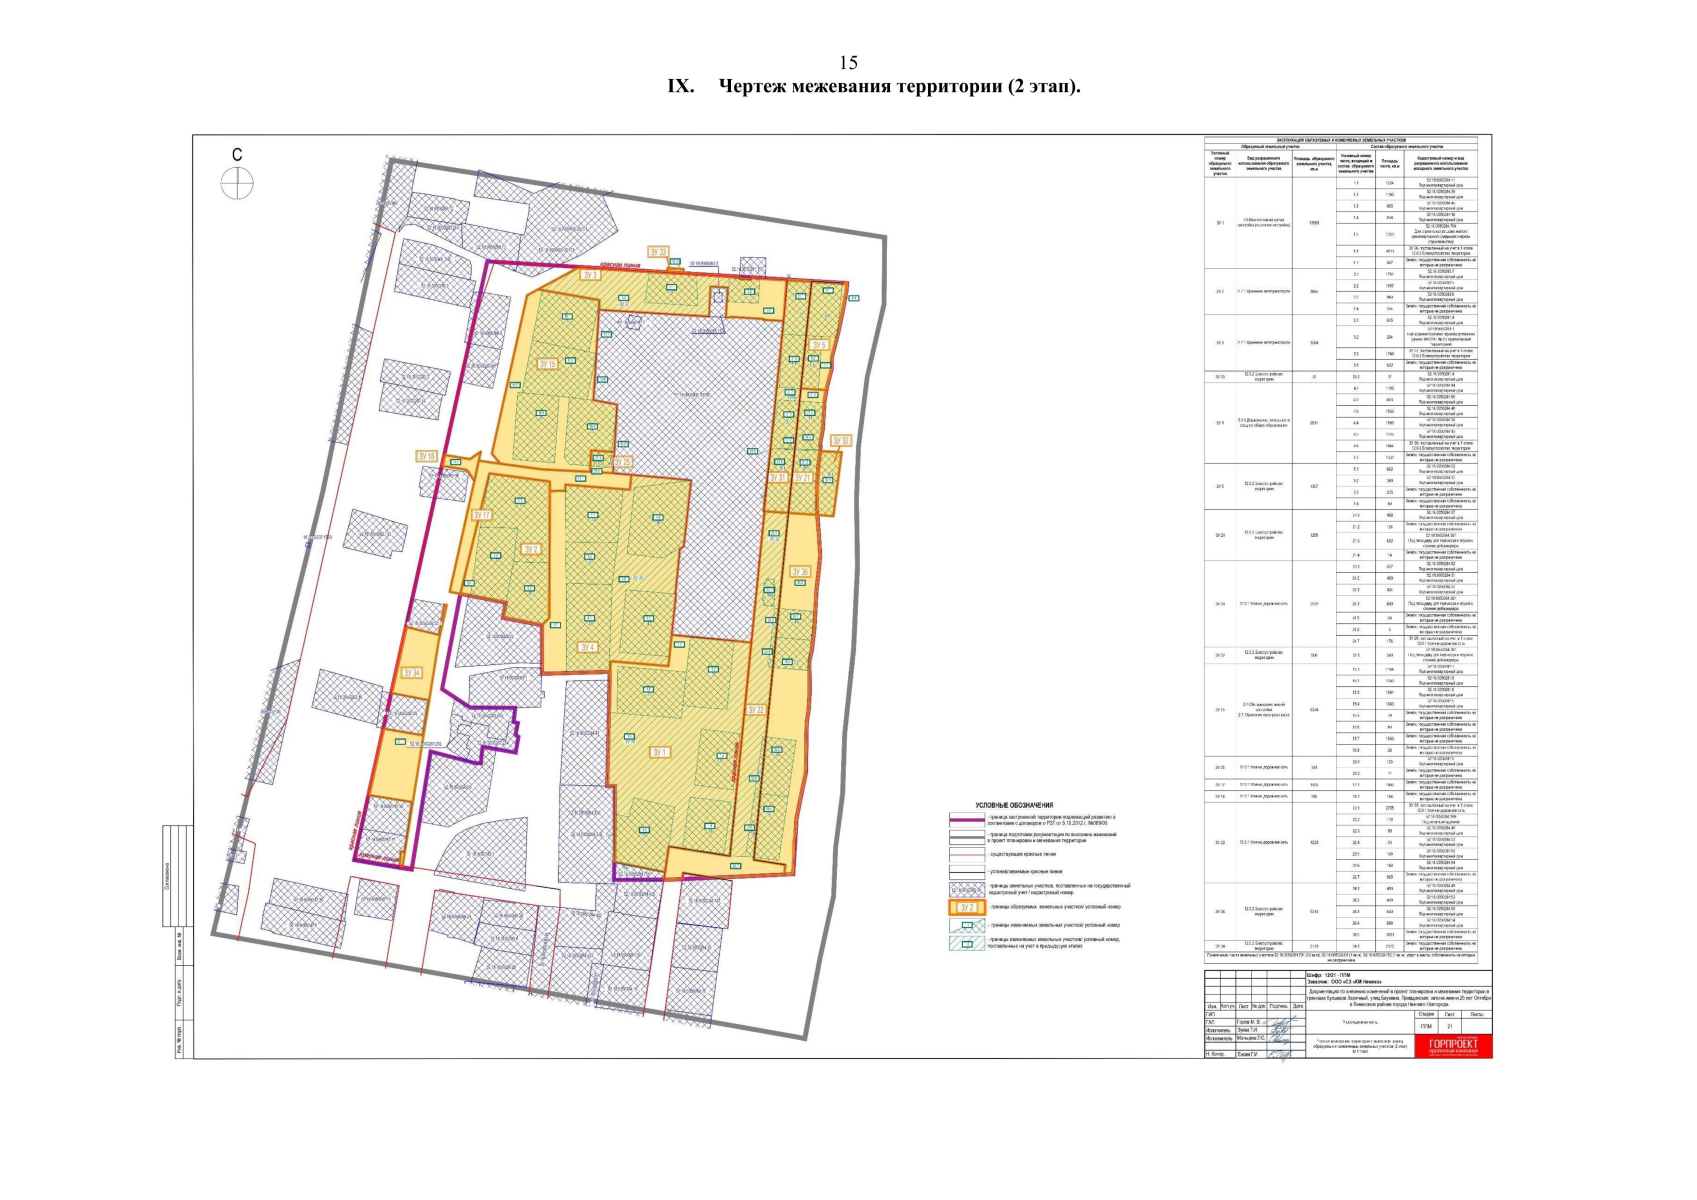Click the green cross-hatched legend sample
Viewport: 1697px width, 1200px height.
coord(966,925)
